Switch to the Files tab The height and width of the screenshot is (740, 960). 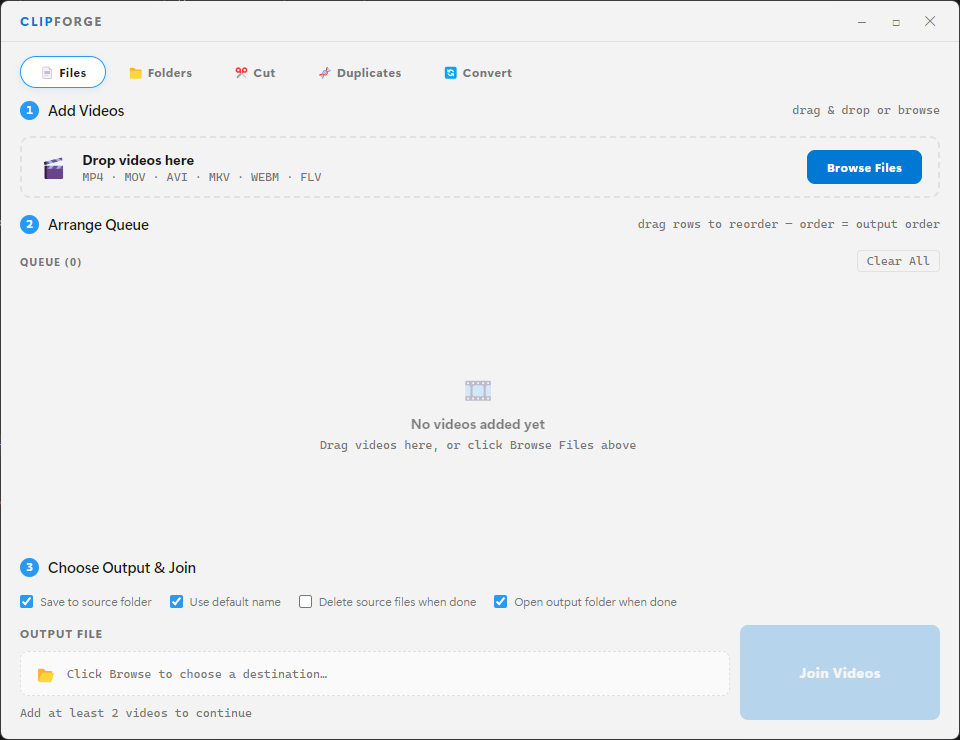63,72
